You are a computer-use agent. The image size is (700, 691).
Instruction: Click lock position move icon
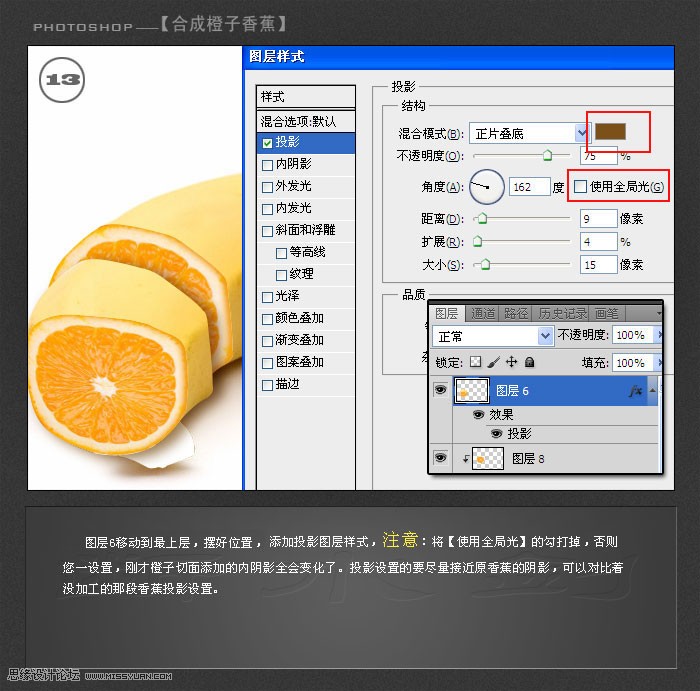pos(511,362)
